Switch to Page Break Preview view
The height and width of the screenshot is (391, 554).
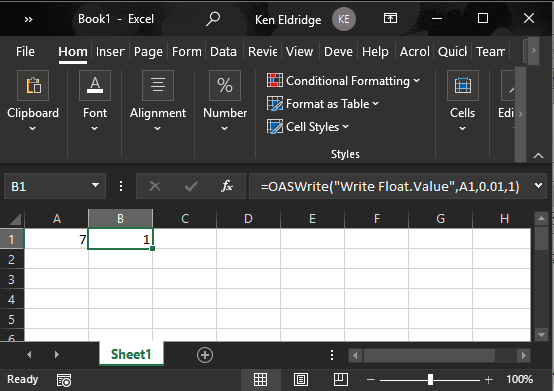(x=341, y=380)
